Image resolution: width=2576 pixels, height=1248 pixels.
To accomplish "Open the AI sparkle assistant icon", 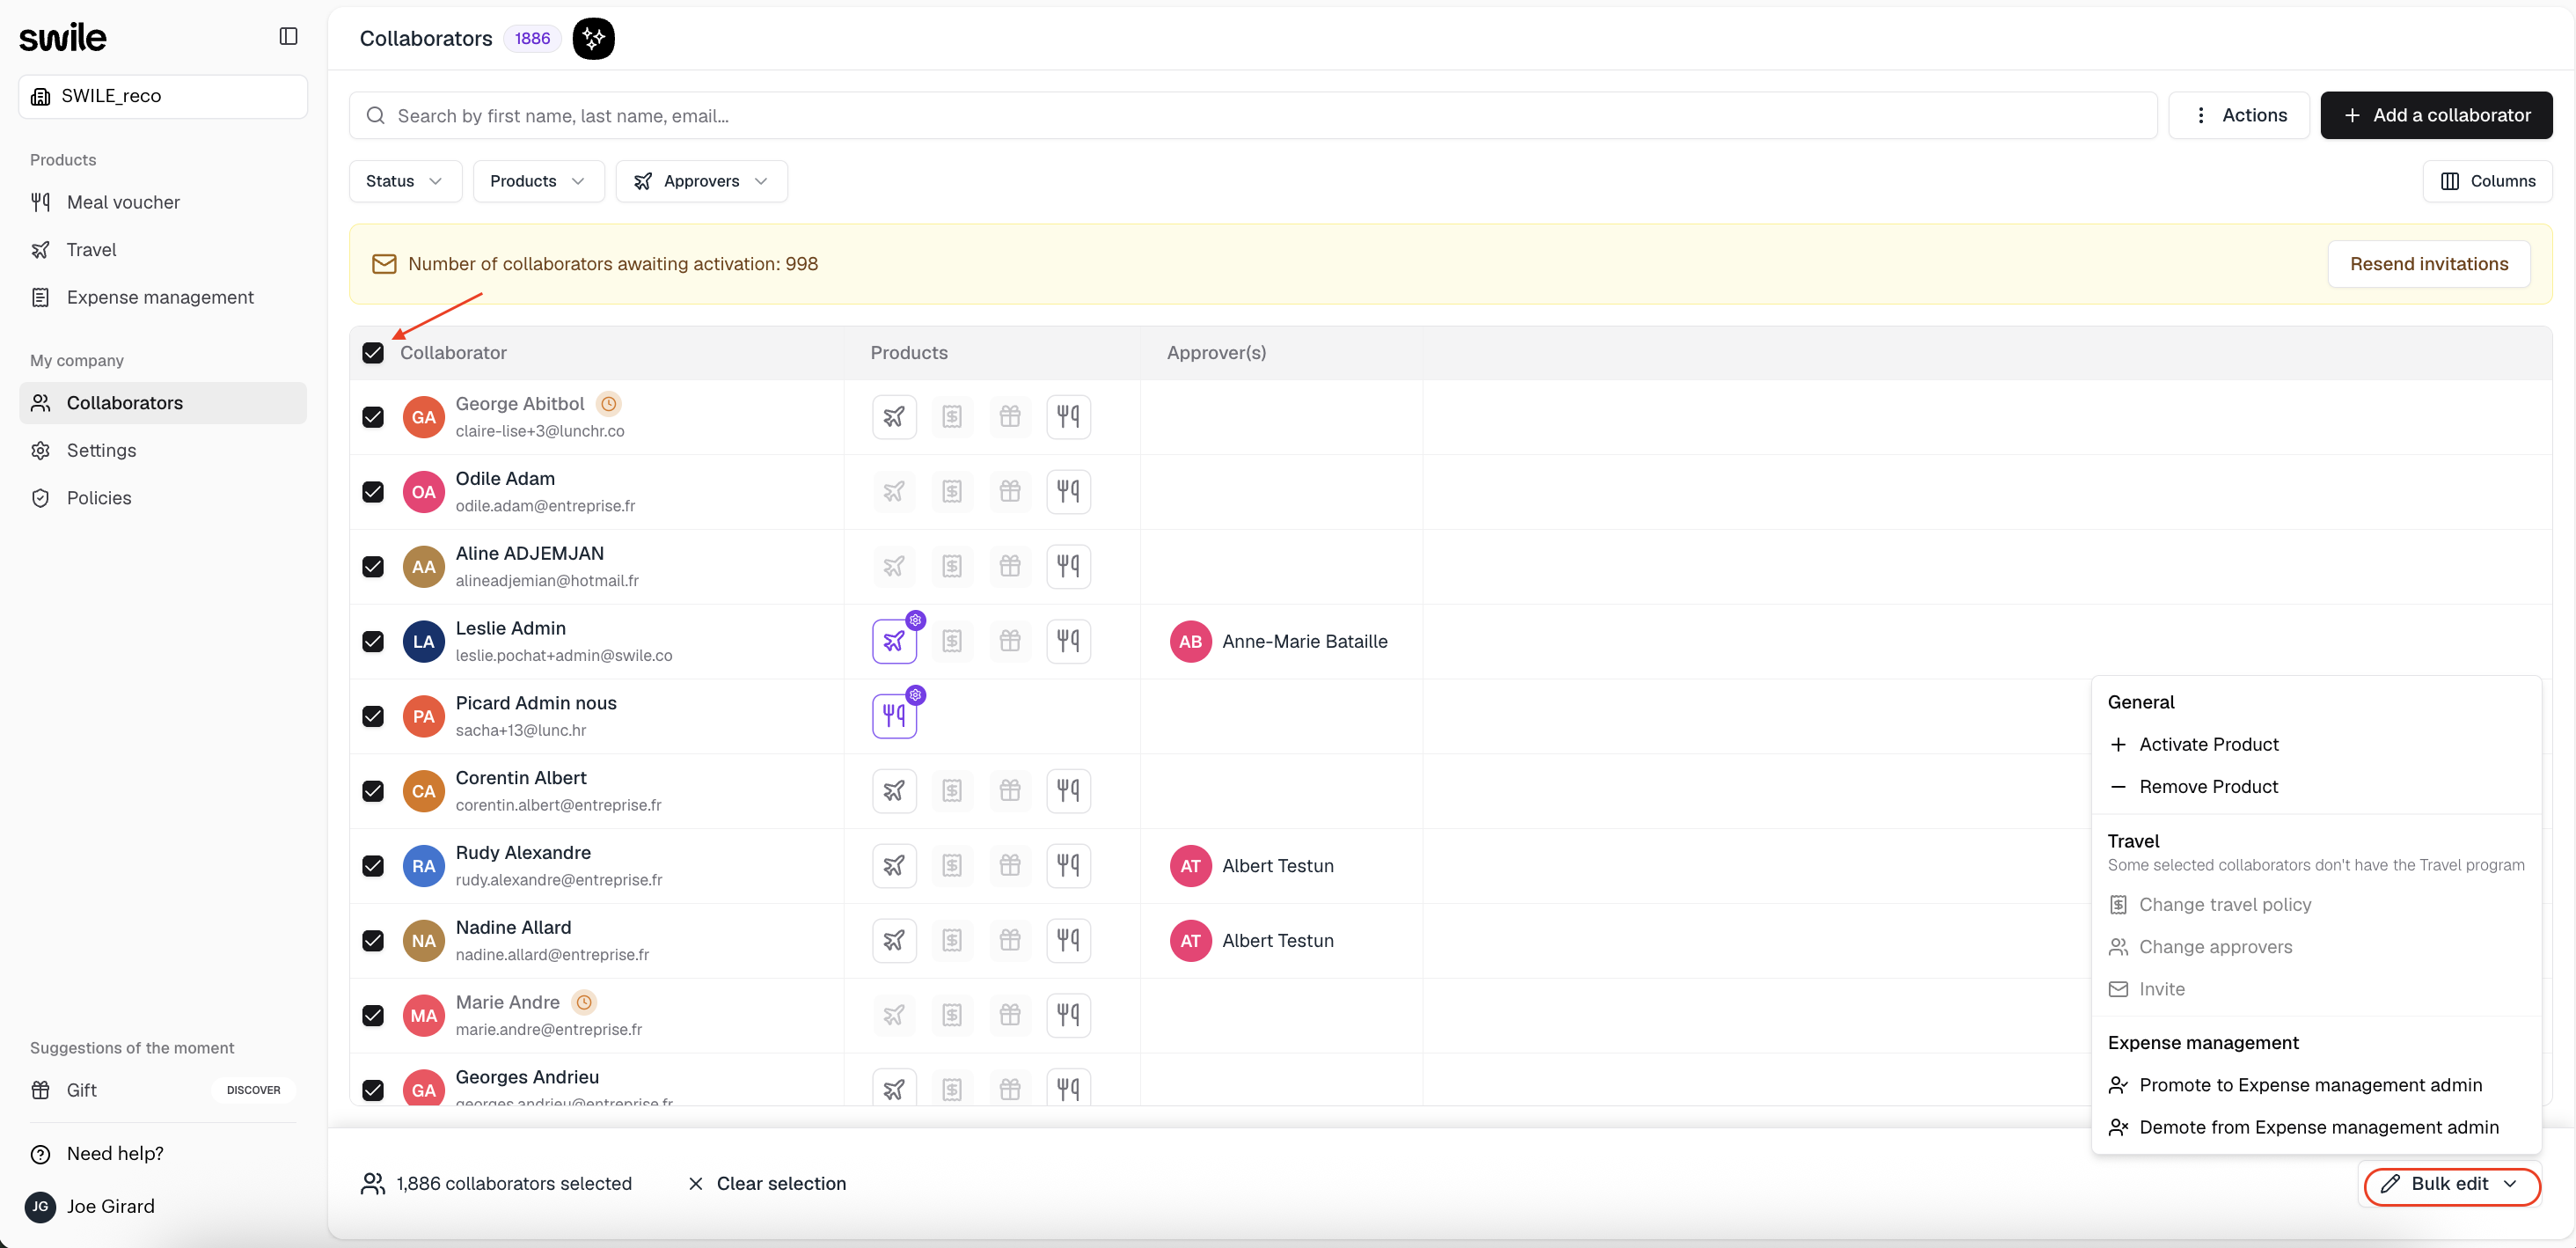I will click(x=593, y=38).
